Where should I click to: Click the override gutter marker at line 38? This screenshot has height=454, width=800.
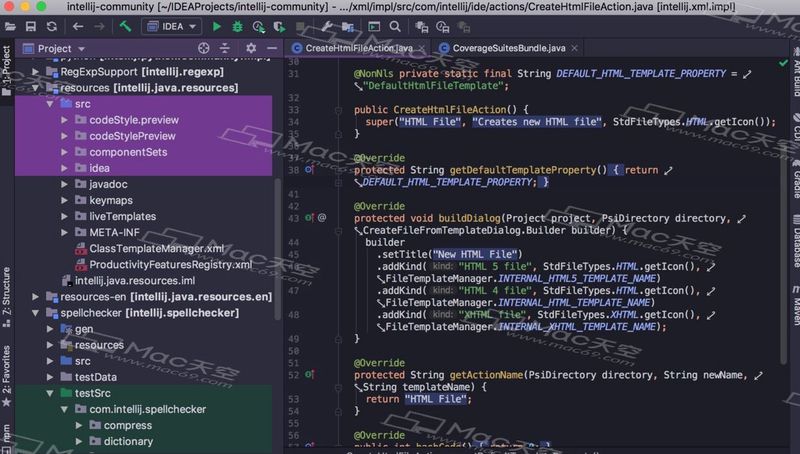[309, 169]
